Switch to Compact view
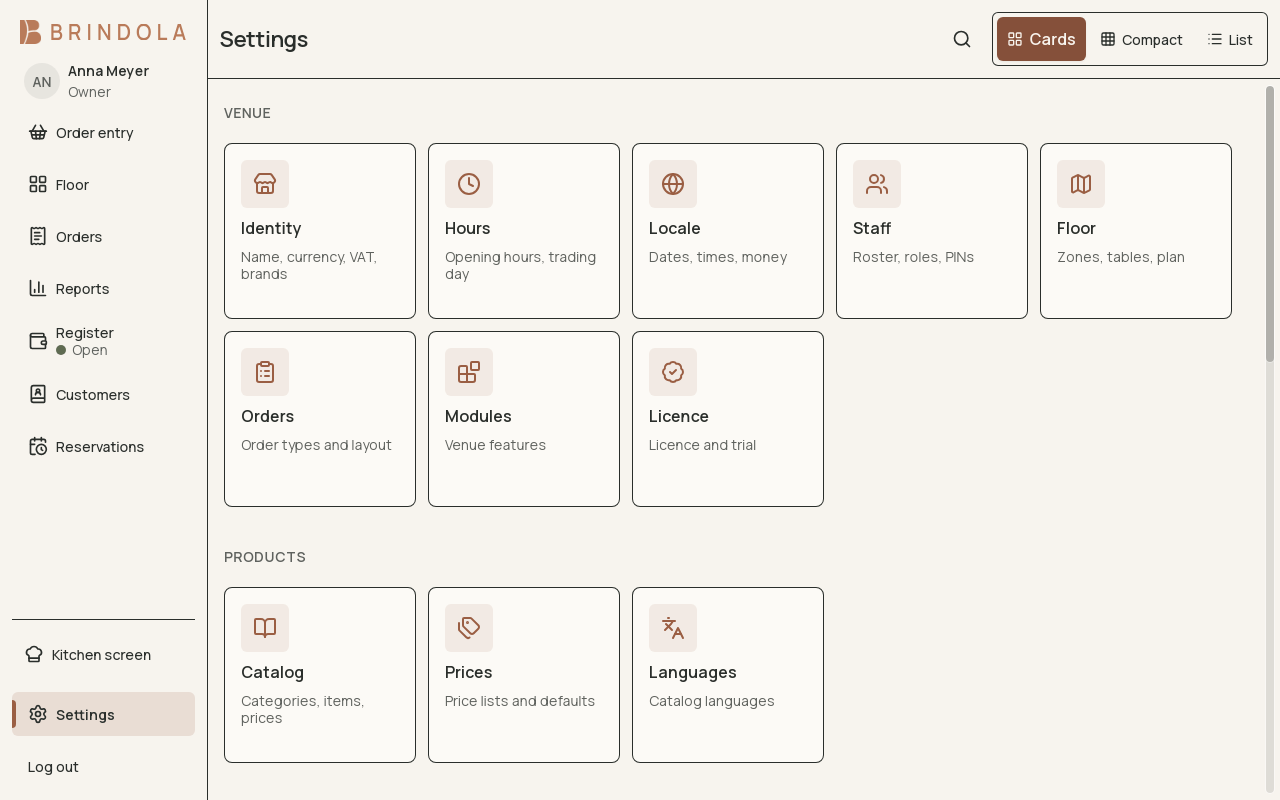Screen dimensions: 1280x800 coord(1141,39)
